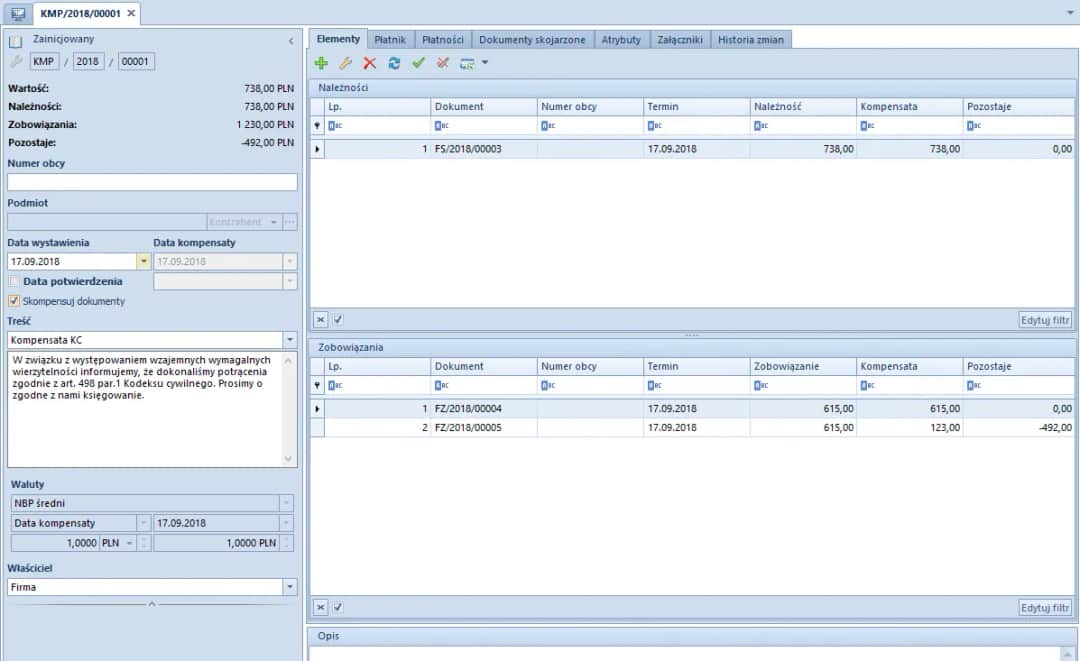
Task: Open the Data wystawienia date dropdown
Action: tap(144, 261)
